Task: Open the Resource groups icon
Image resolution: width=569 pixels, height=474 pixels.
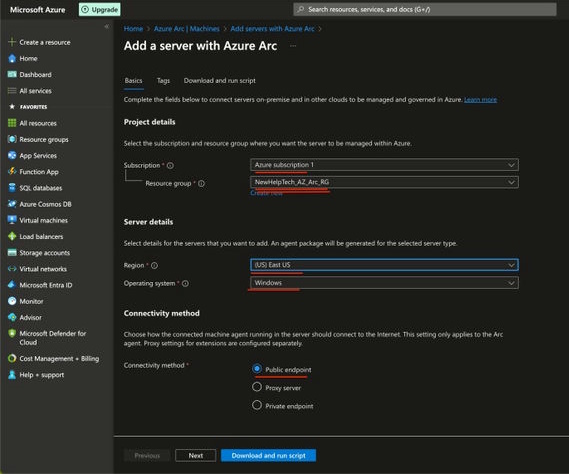Action: pos(12,139)
